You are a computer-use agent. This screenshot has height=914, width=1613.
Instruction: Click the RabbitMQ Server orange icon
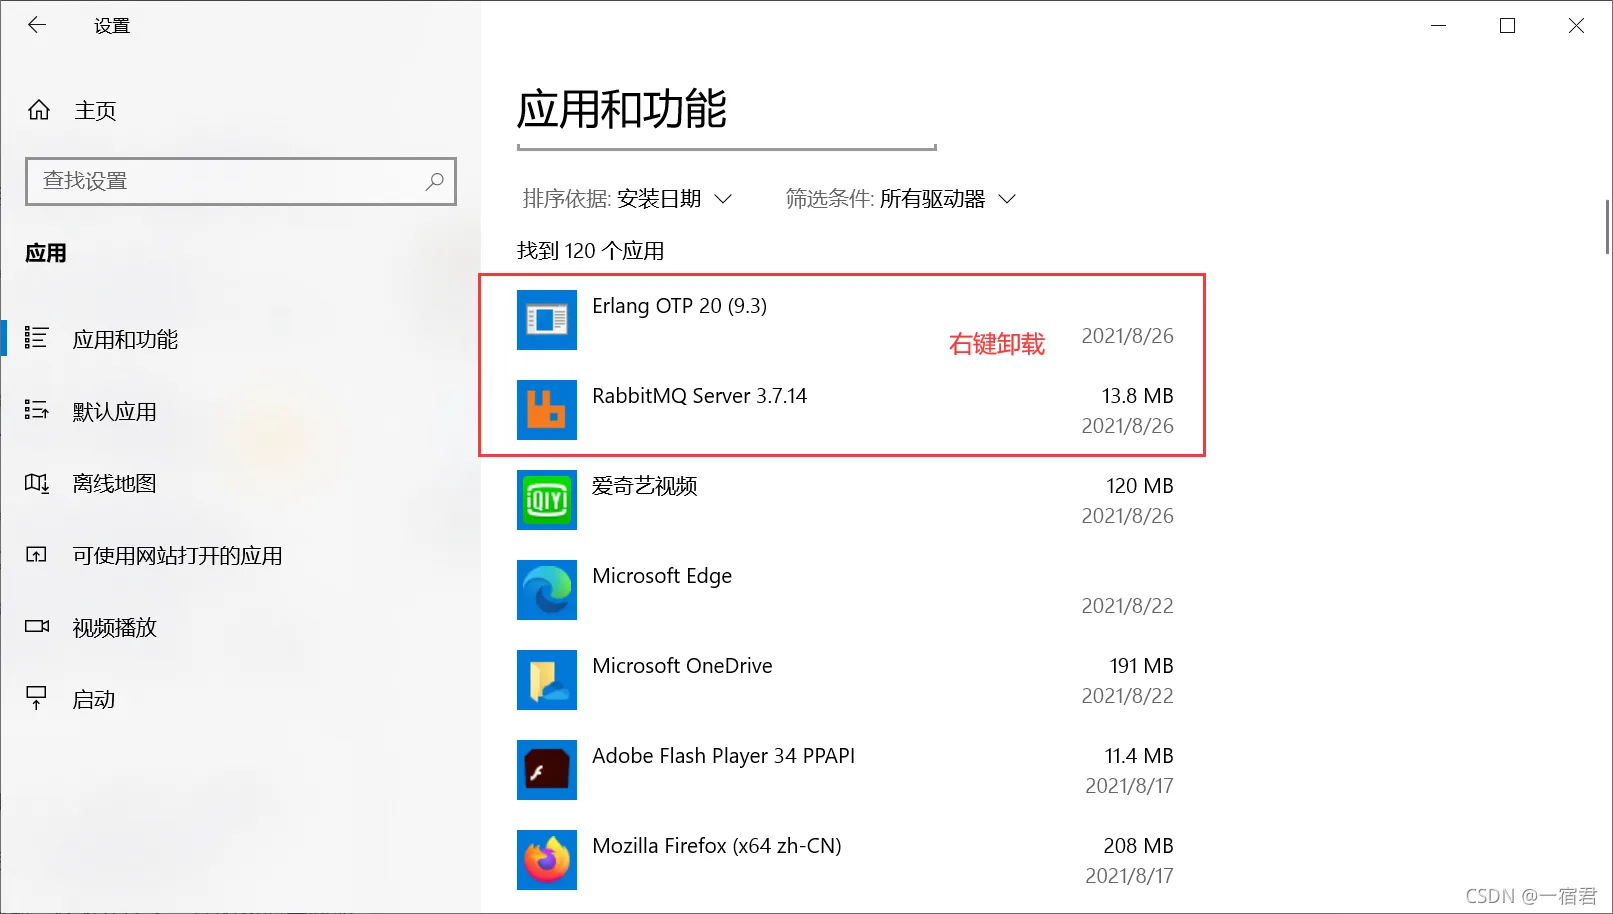click(547, 410)
